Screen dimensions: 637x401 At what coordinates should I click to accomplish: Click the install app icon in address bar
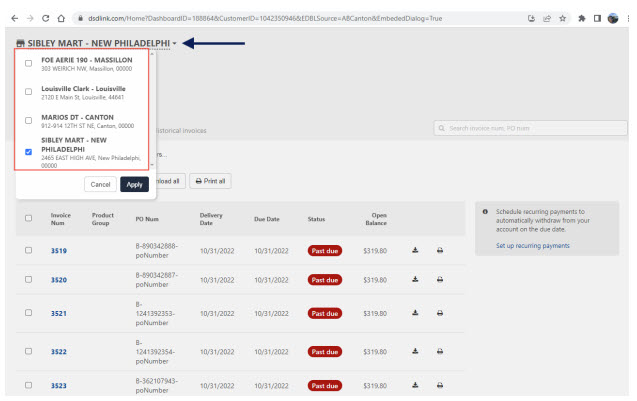(x=531, y=18)
